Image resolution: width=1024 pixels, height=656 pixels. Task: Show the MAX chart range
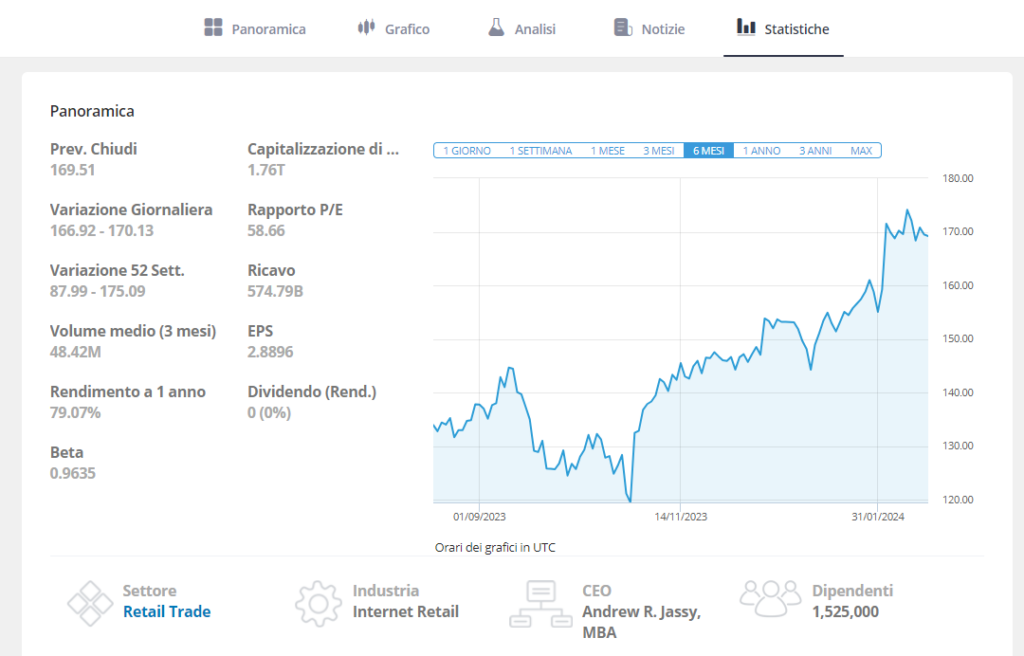(x=861, y=151)
